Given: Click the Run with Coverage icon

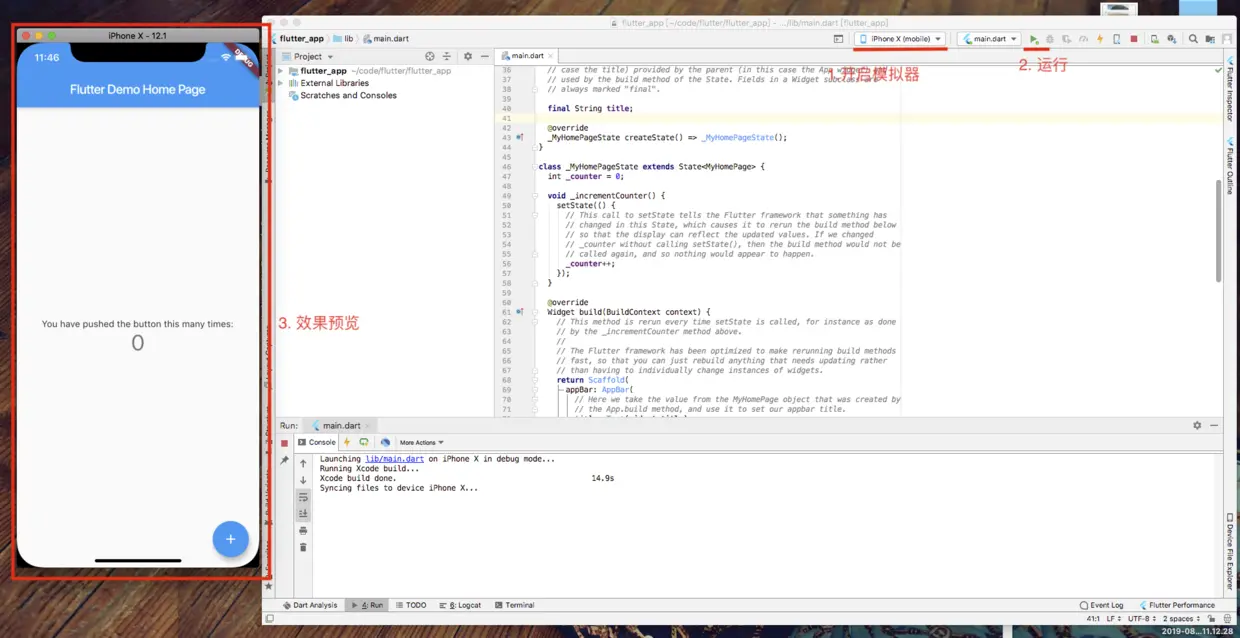Looking at the screenshot, I should tap(1067, 39).
